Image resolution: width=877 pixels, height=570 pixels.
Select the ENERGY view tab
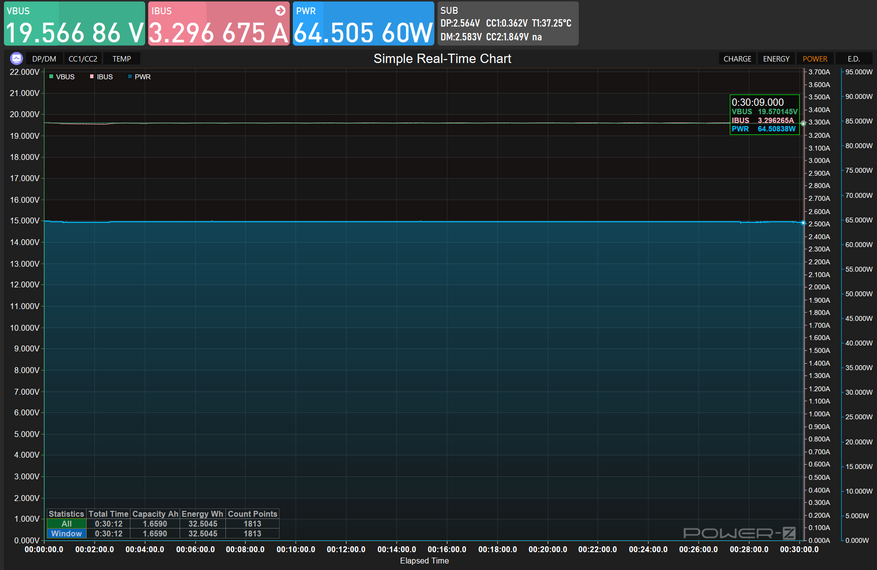[x=776, y=59]
